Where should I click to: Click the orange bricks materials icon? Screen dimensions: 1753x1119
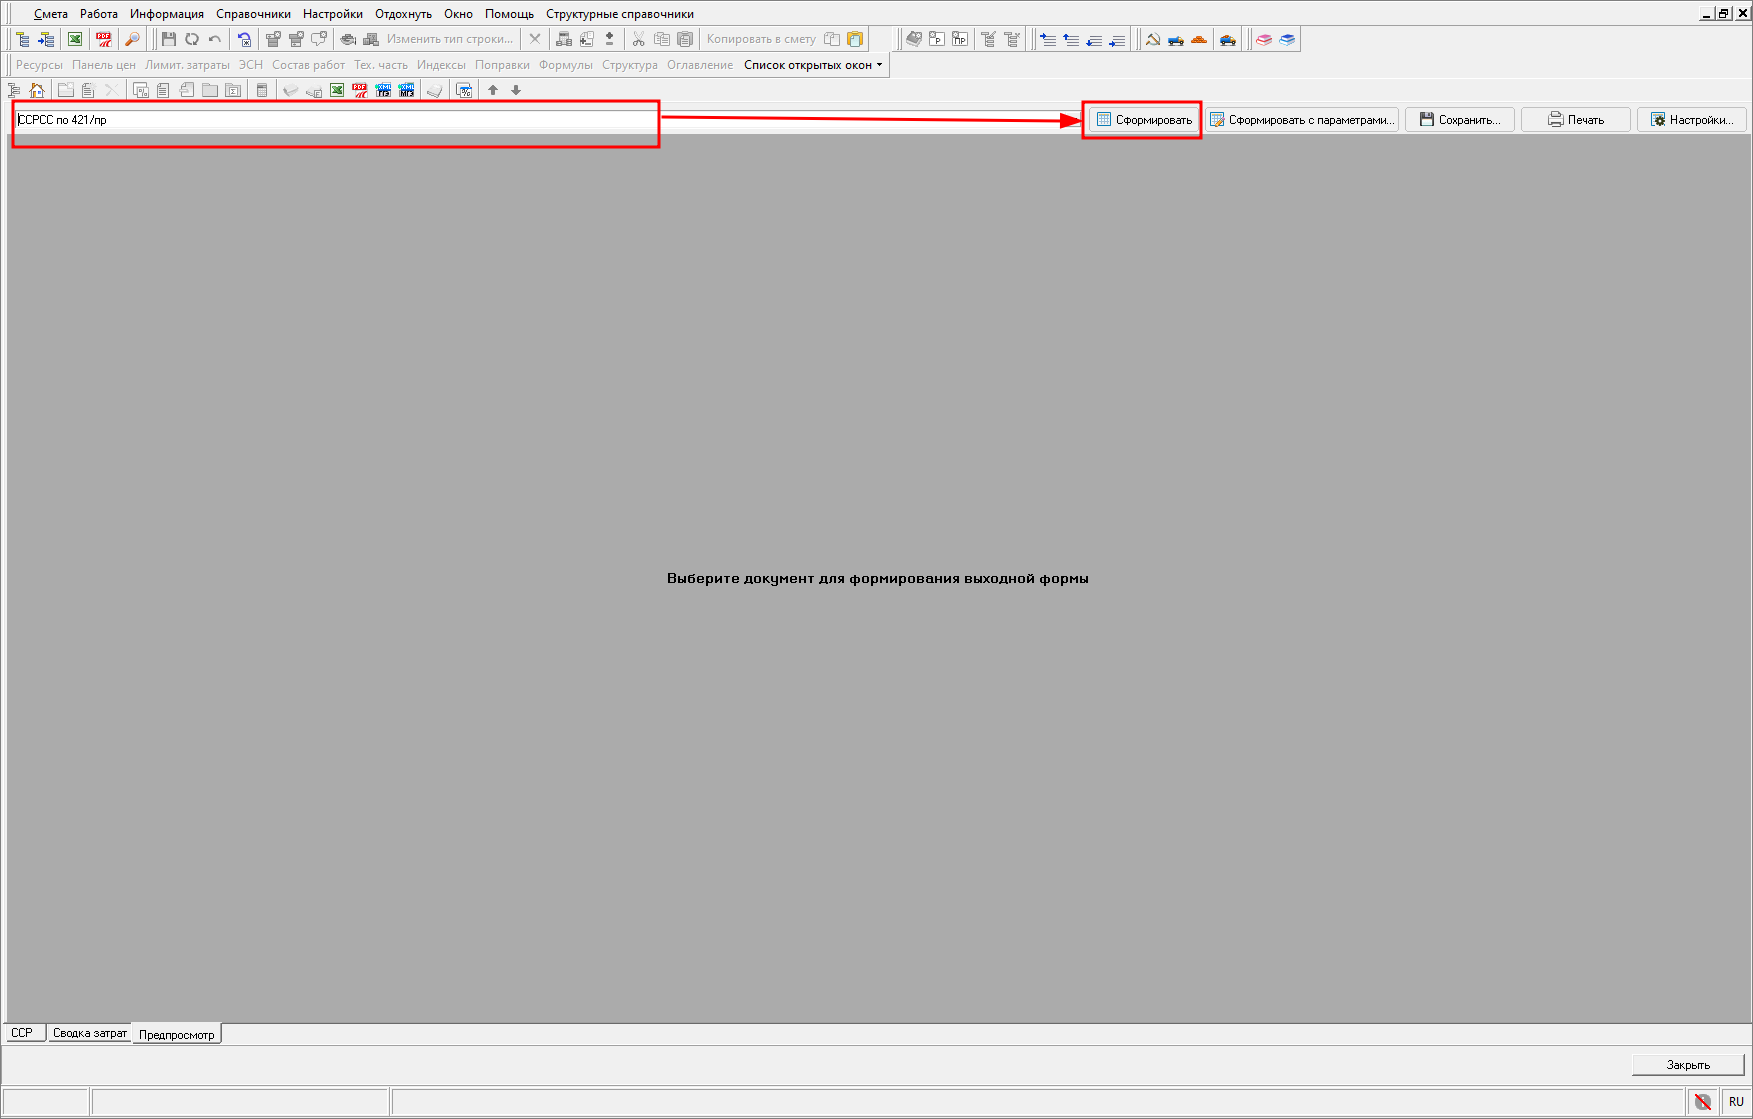tap(1199, 39)
